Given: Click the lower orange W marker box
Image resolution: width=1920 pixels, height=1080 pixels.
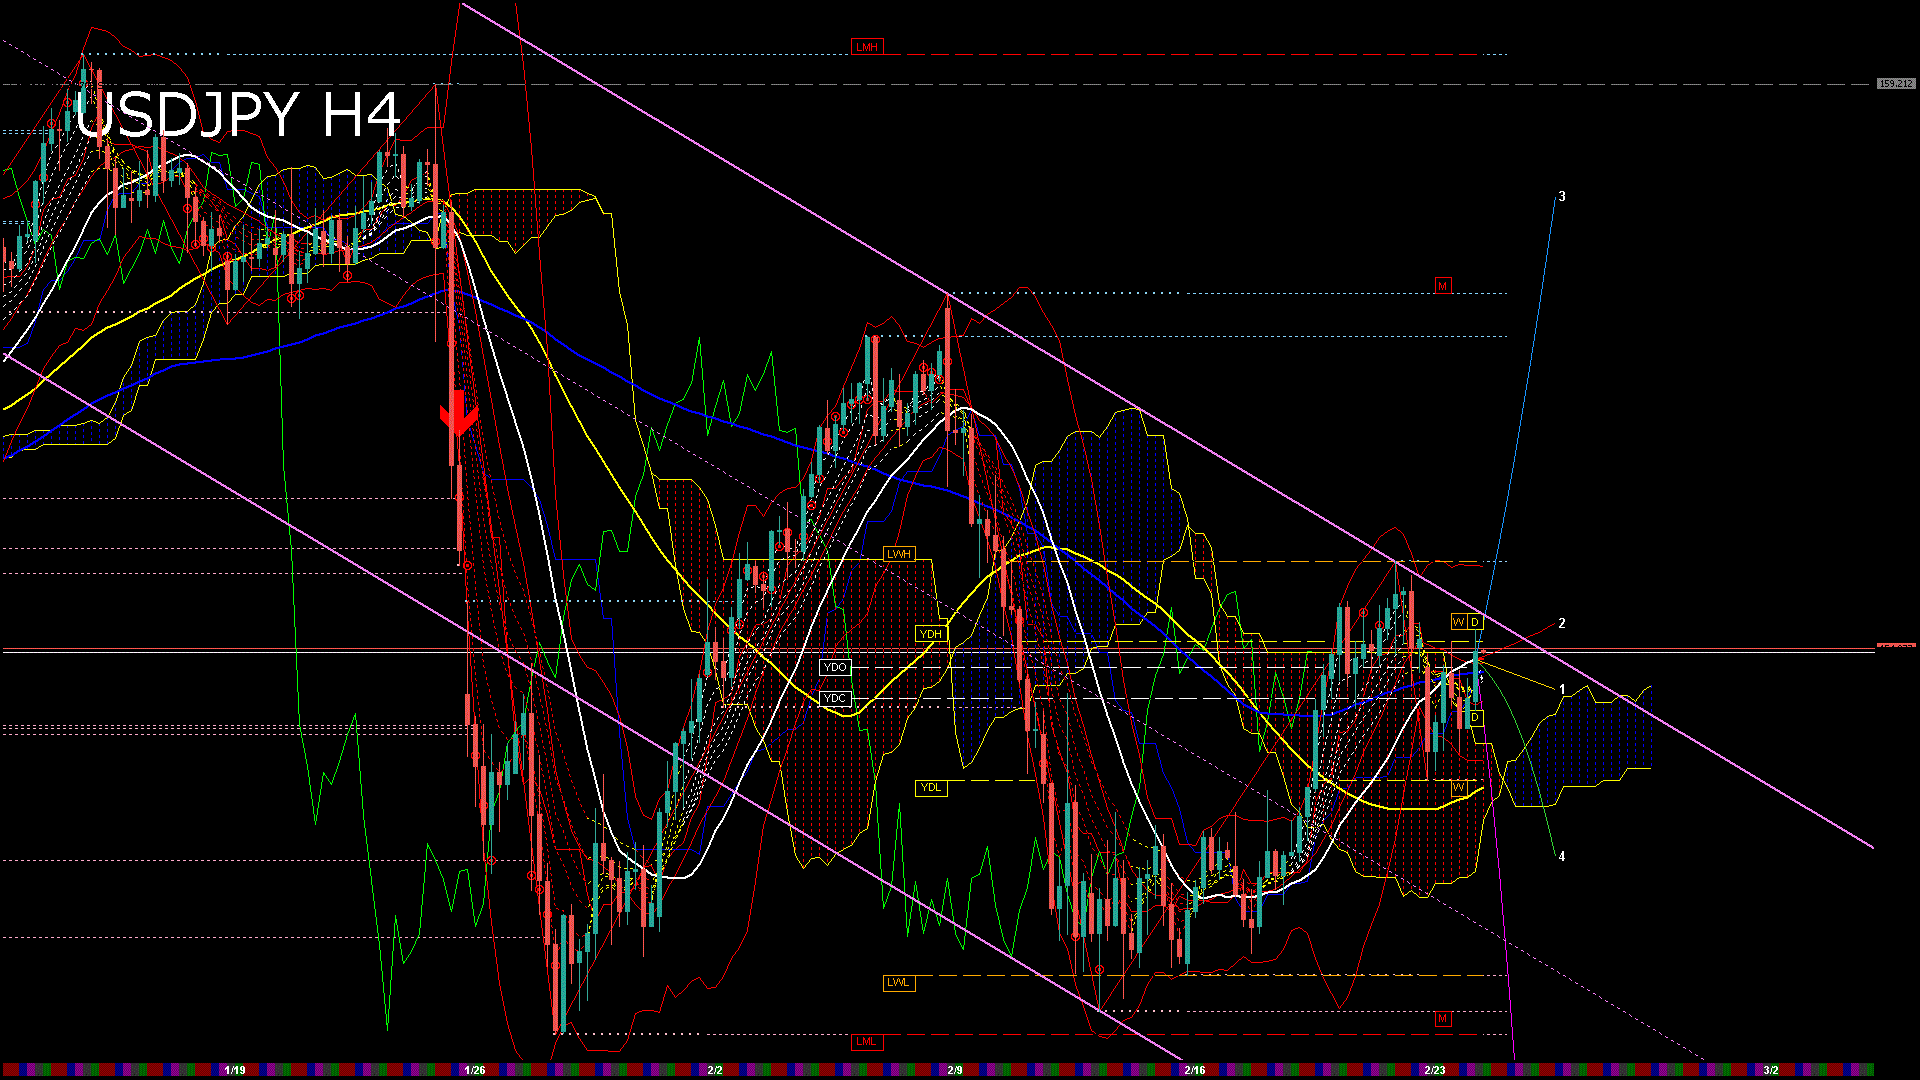Looking at the screenshot, I should 1459,789.
